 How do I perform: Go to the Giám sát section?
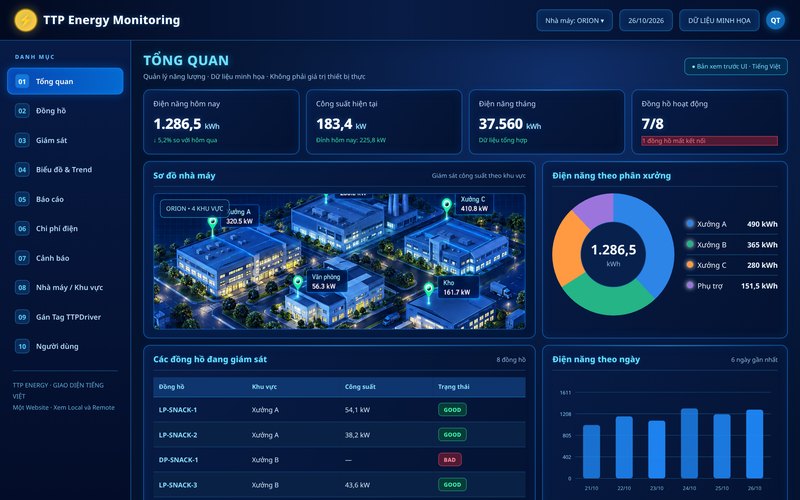pyautogui.click(x=65, y=140)
